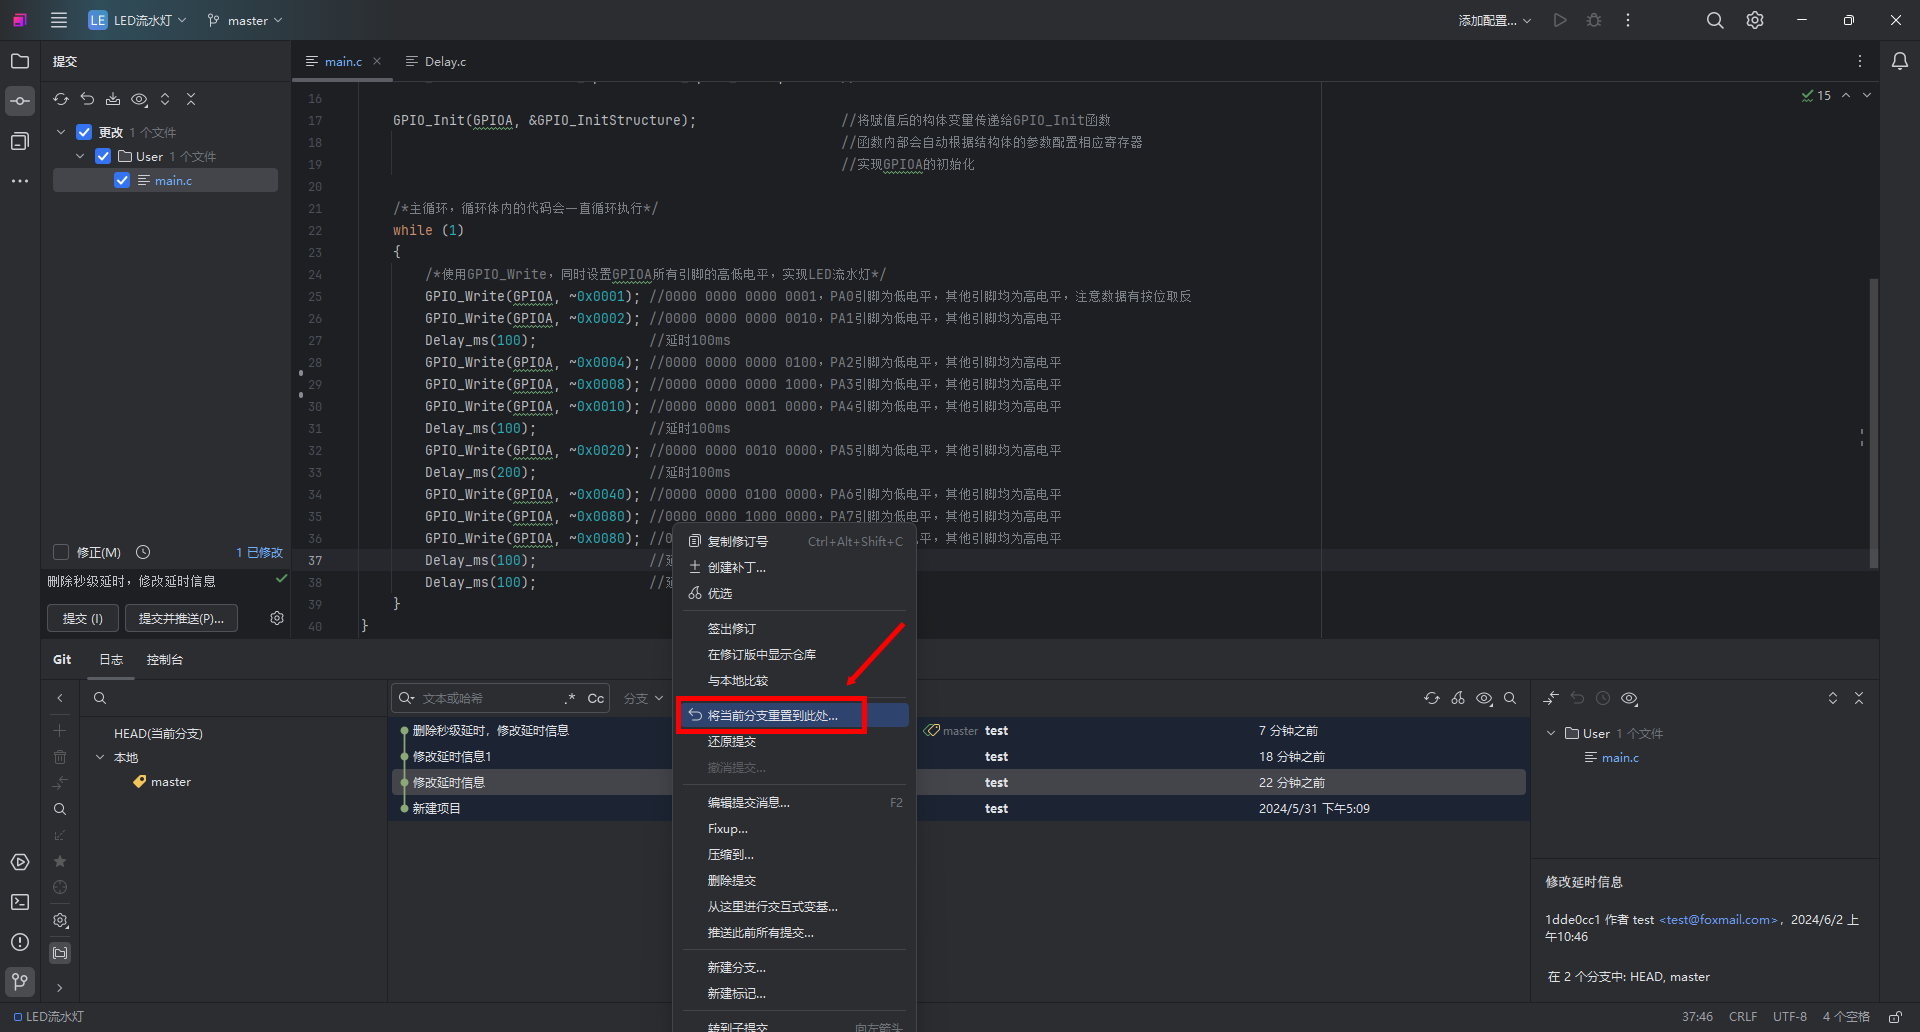Image resolution: width=1920 pixels, height=1032 pixels.
Task: Click the commit log search text field
Action: pos(488,698)
